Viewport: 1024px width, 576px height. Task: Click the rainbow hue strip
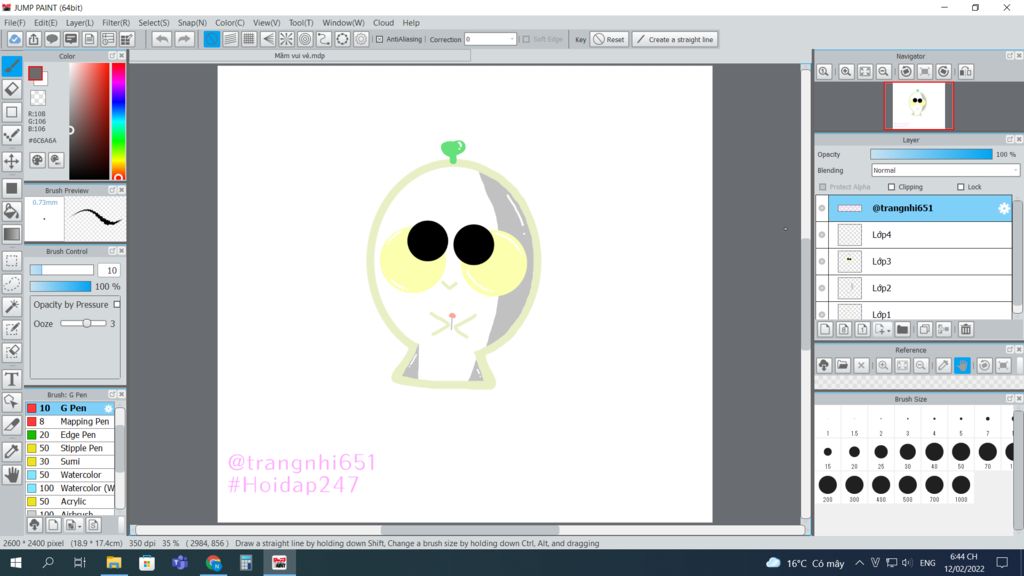pyautogui.click(x=118, y=121)
